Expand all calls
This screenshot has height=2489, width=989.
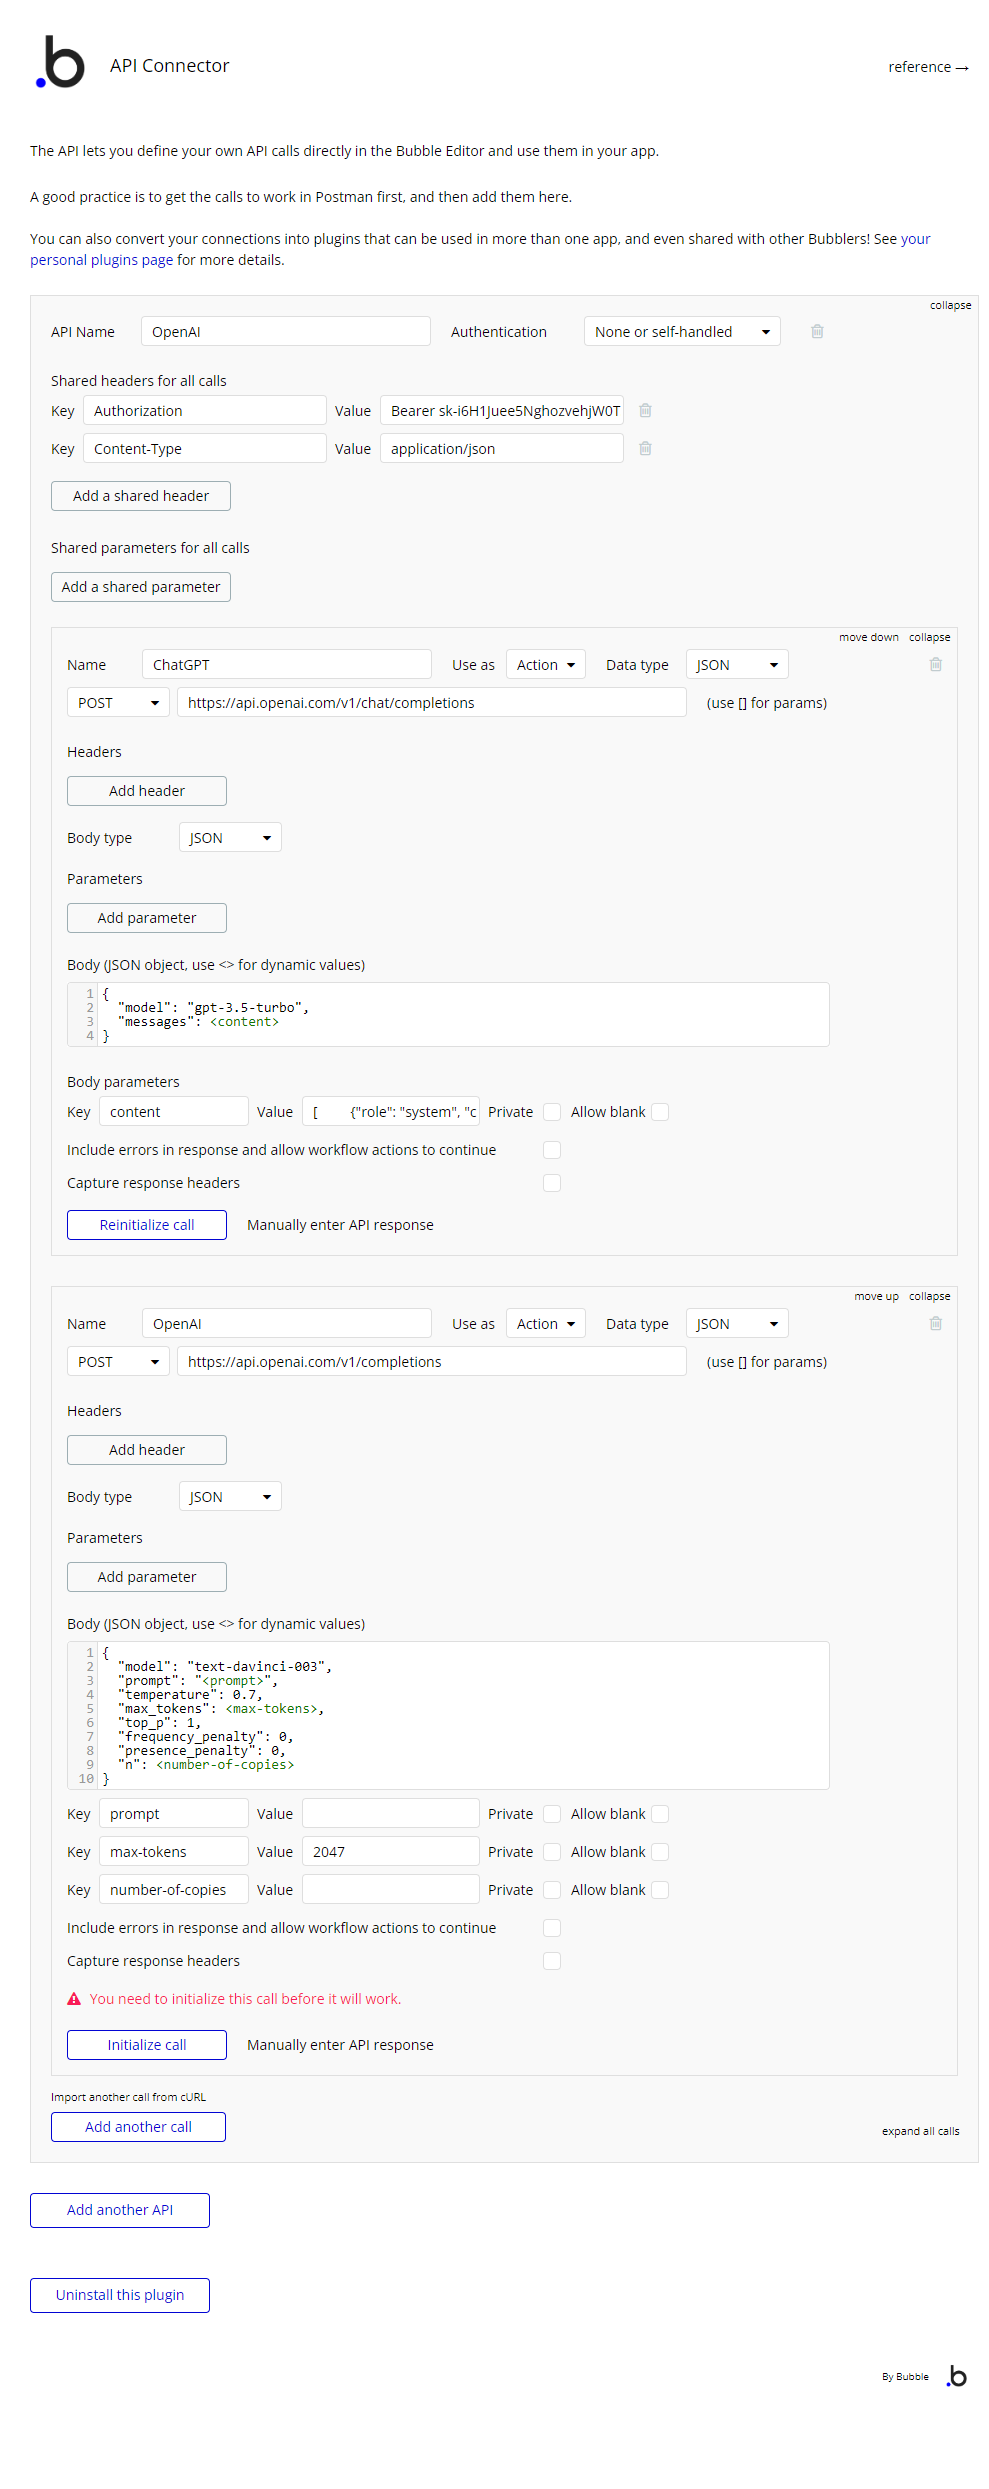coord(920,2131)
